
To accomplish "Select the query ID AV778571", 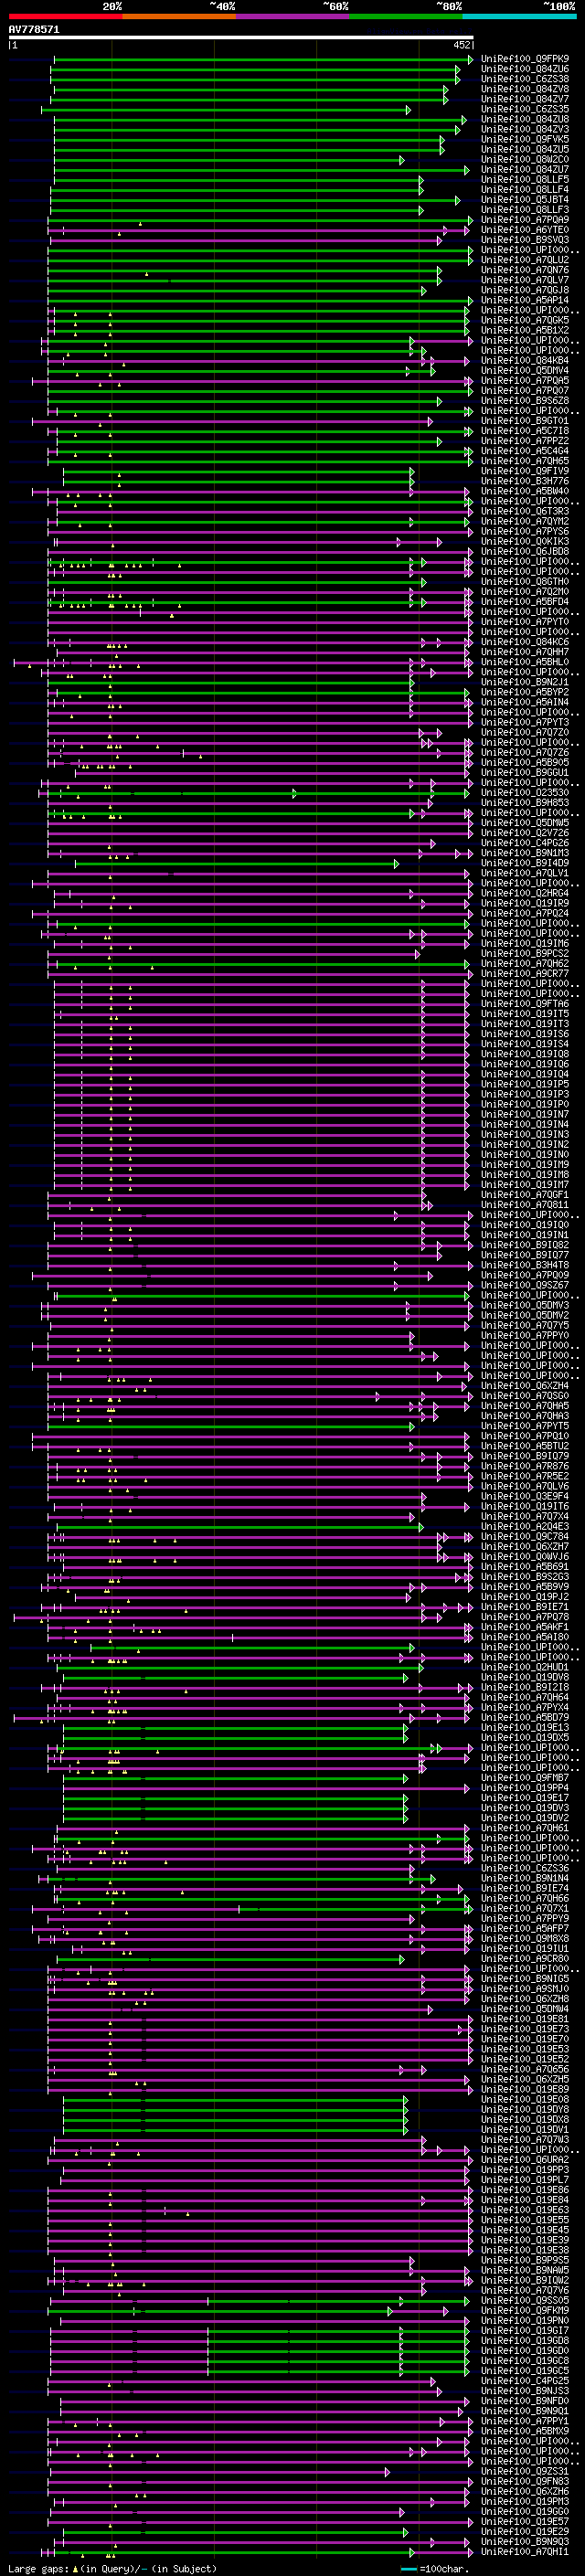I will 34,29.
